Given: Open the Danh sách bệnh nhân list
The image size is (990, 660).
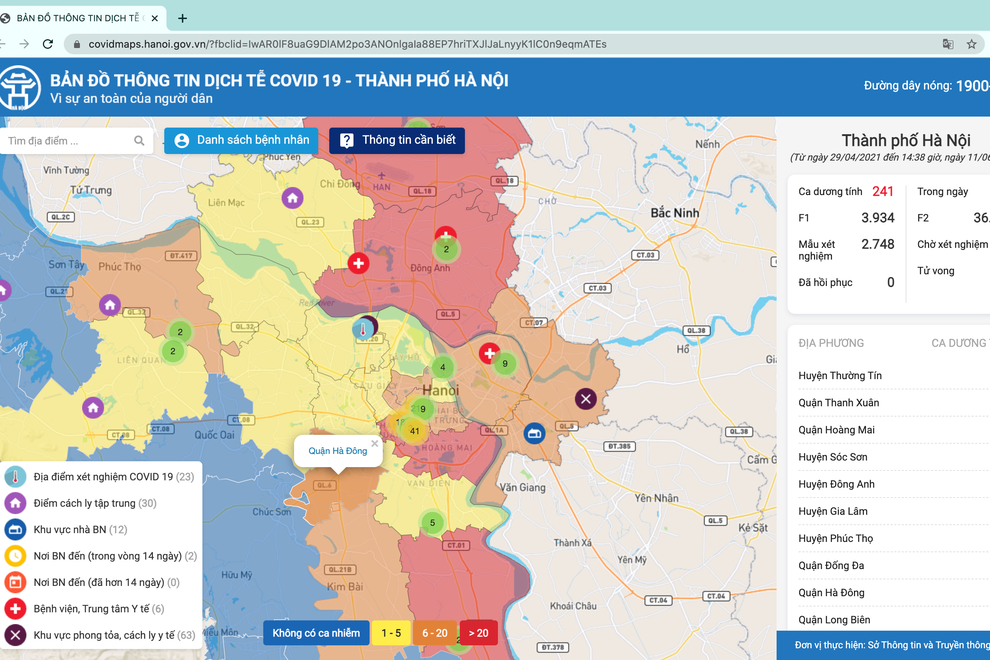Looking at the screenshot, I should pos(241,140).
